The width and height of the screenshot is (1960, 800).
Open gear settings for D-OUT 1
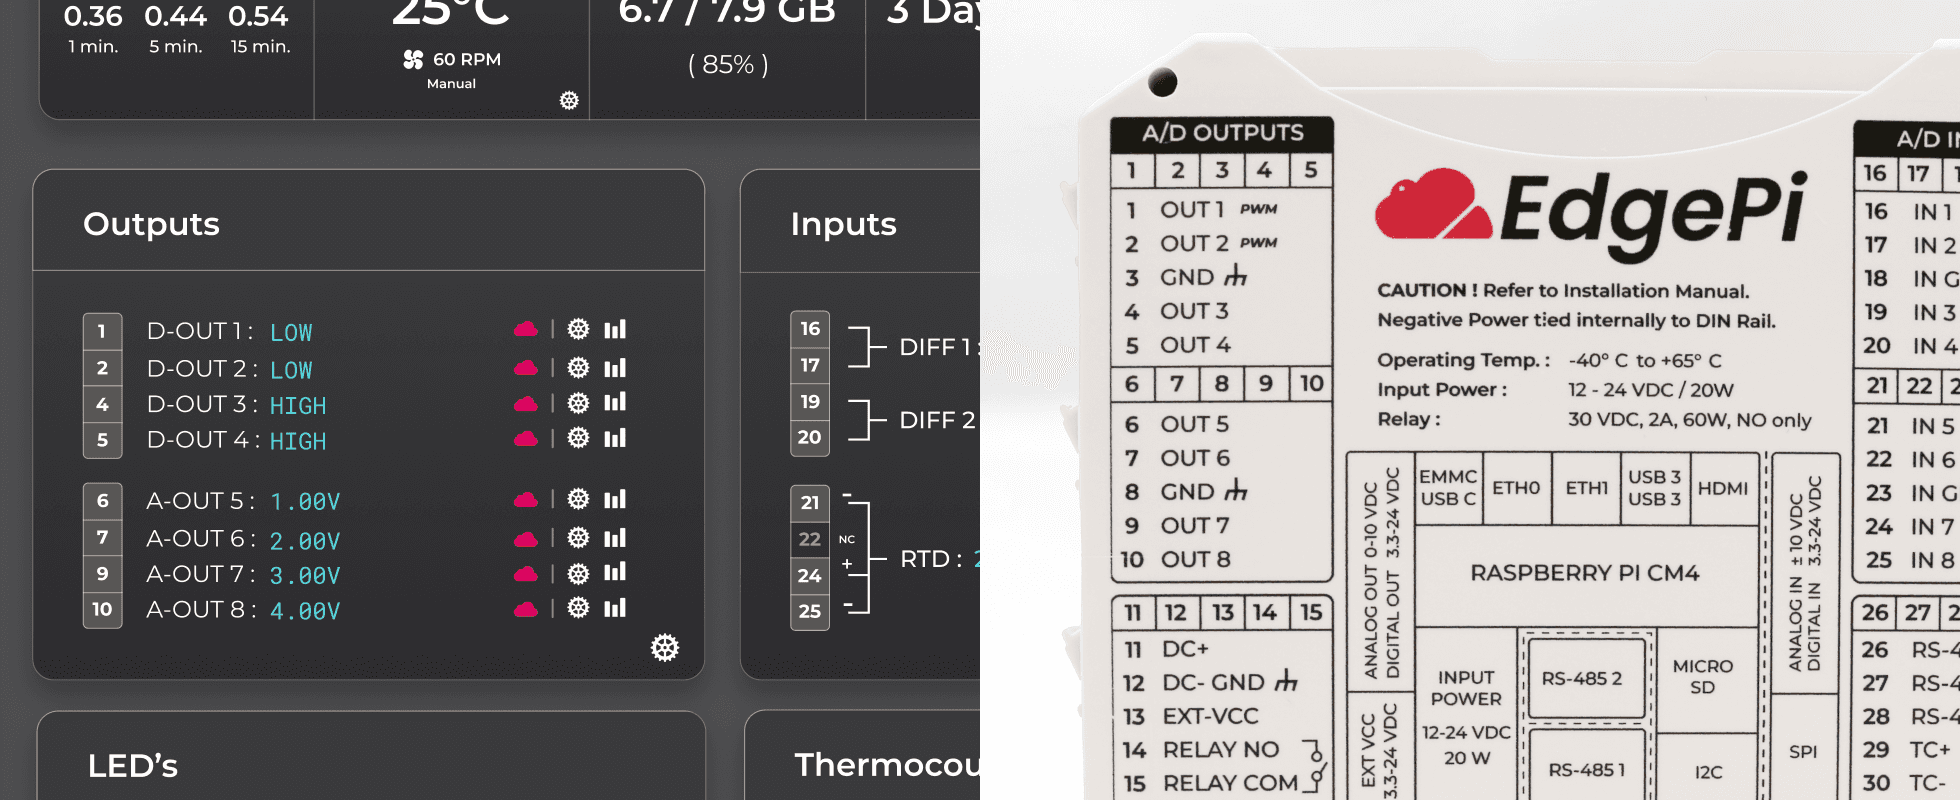click(x=578, y=329)
